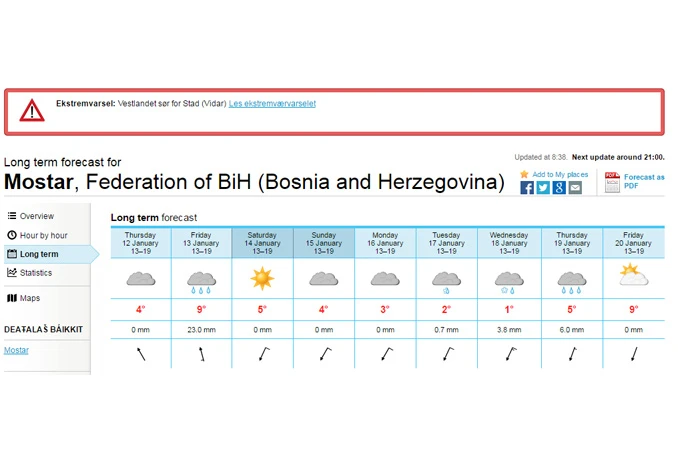Click the 2° temperature on Tuesday
678x458 pixels.
click(446, 309)
